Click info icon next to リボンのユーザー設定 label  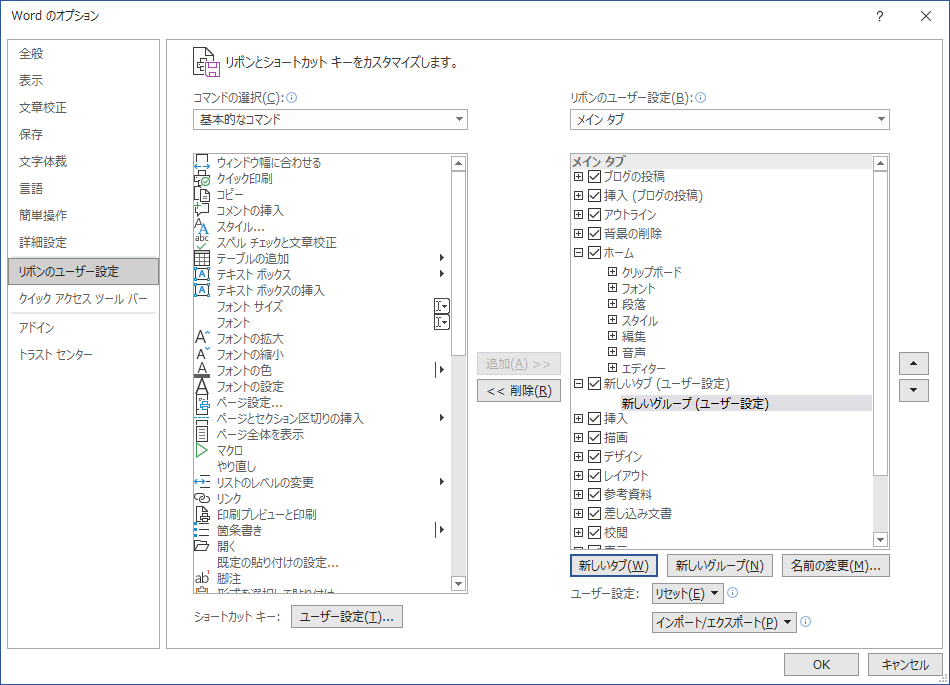700,98
